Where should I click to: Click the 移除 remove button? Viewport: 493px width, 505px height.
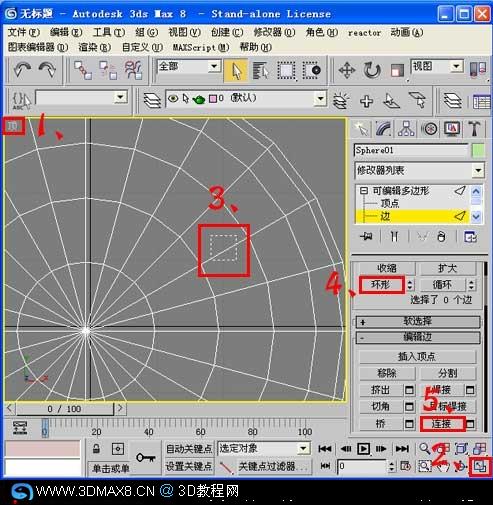coord(387,373)
